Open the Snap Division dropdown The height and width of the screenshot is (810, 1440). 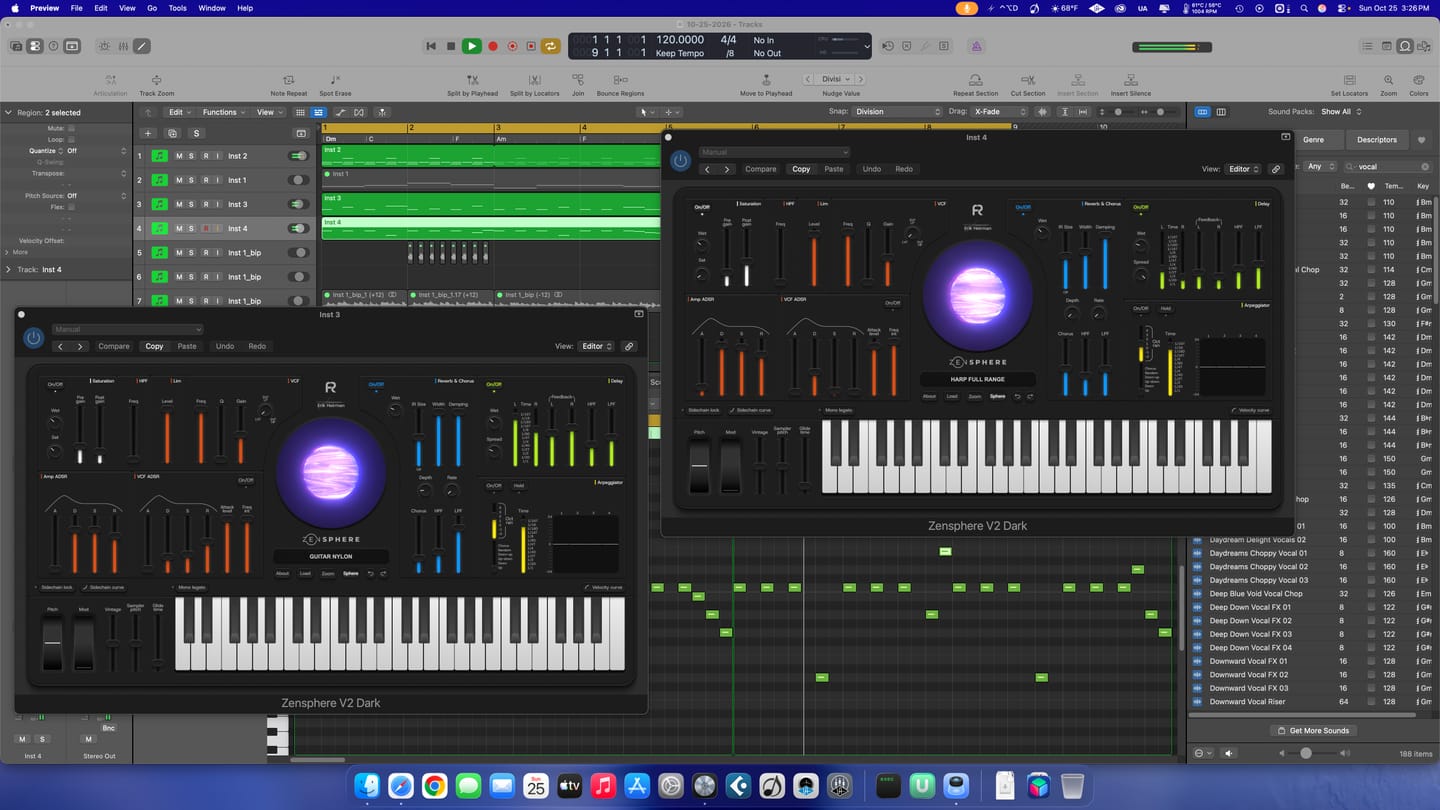pyautogui.click(x=897, y=112)
